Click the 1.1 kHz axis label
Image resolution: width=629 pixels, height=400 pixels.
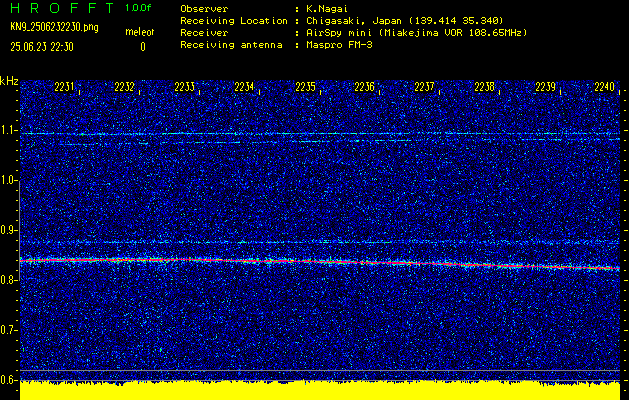(x=9, y=130)
